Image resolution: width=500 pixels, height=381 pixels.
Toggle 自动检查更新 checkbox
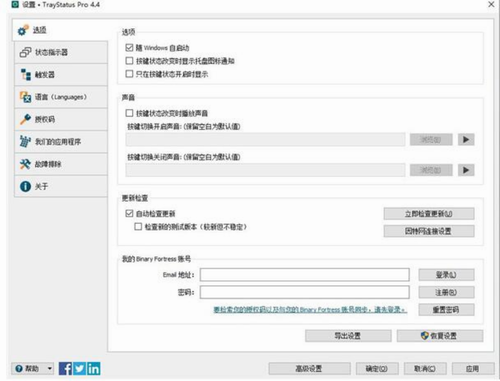(129, 213)
